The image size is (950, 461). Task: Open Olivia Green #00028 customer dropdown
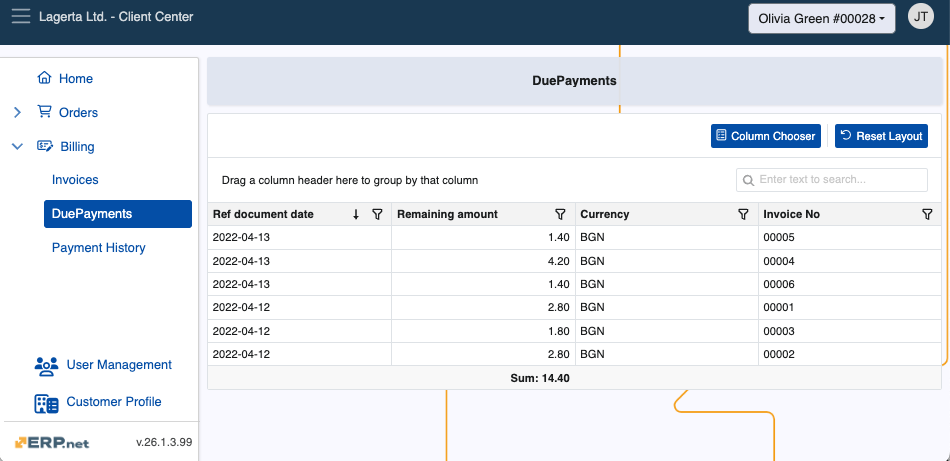tap(822, 19)
